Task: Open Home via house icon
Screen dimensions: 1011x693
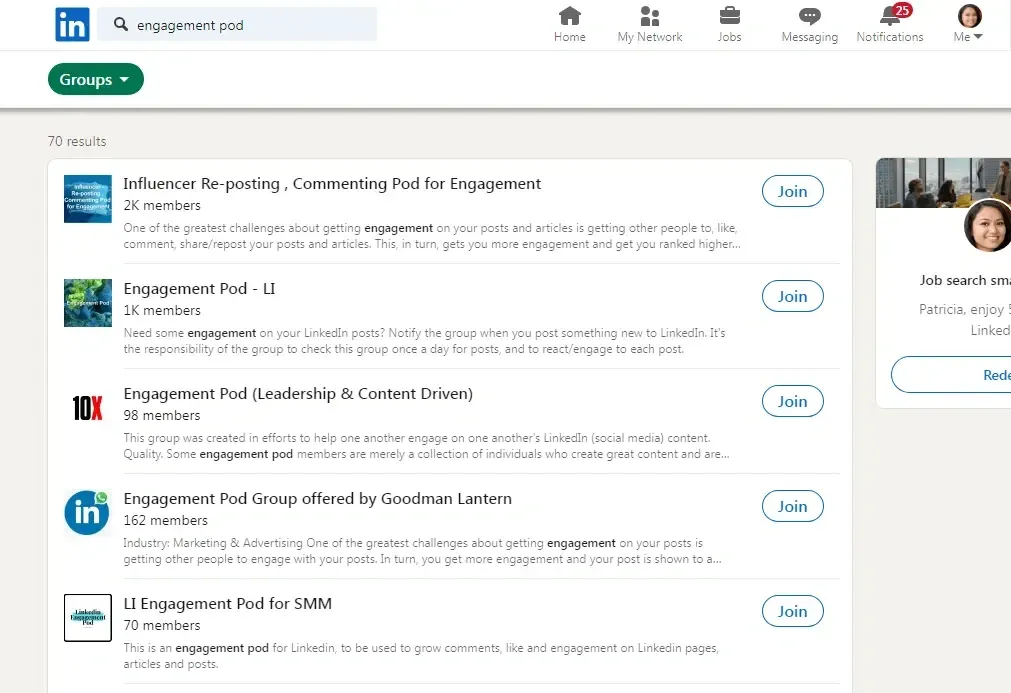Action: pyautogui.click(x=569, y=15)
